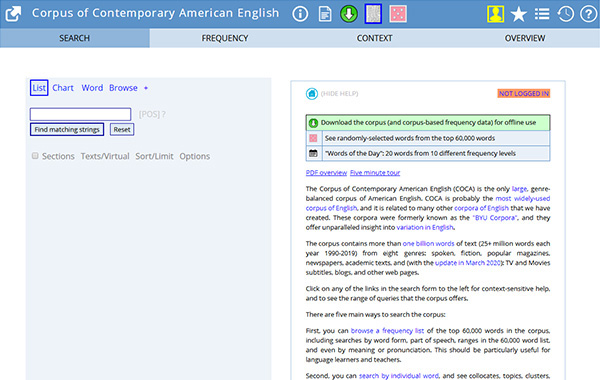The image size is (600, 380).
Task: Open the Five minute tour link
Action: (x=375, y=173)
